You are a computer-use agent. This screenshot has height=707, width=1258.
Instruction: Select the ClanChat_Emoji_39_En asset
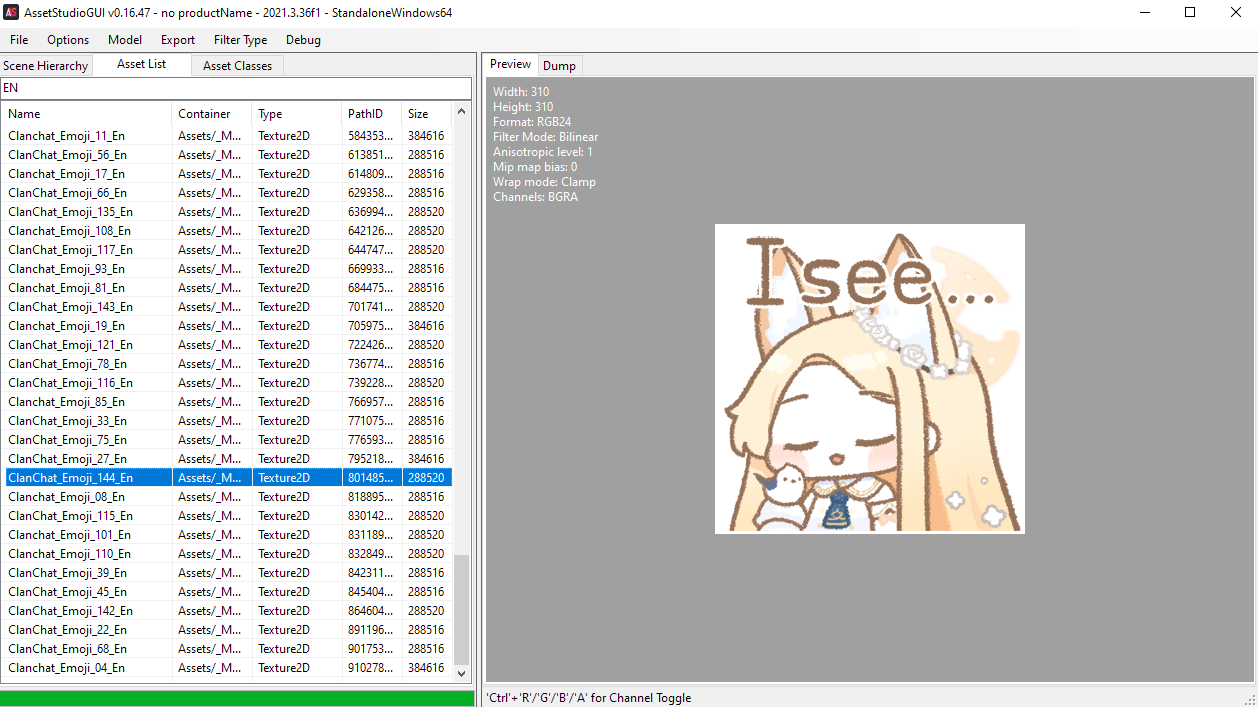click(229, 573)
